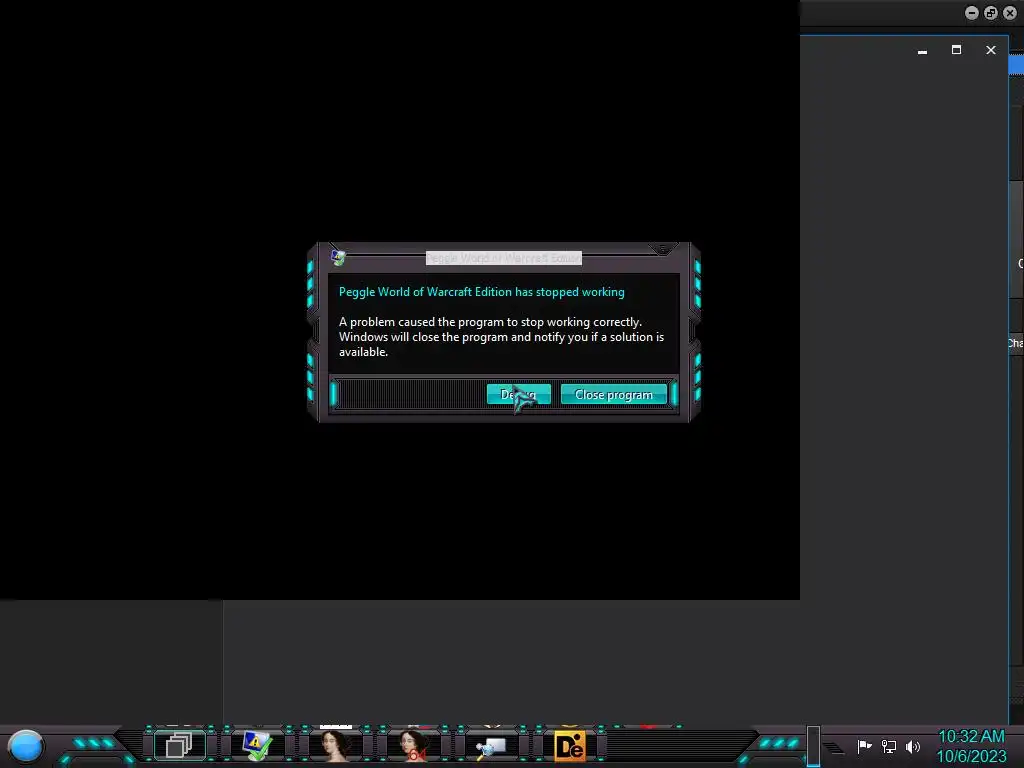
Task: Close the inner dark window
Action: (991, 50)
